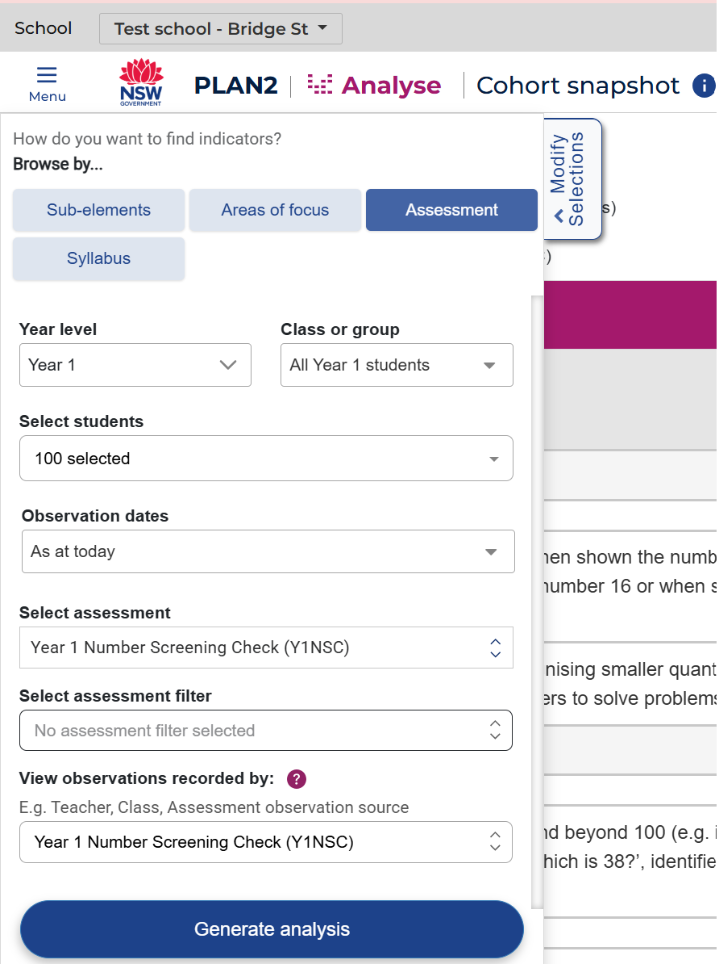This screenshot has height=964, width=717.
Task: Click the Cohort snapshot heading
Action: tap(578, 85)
